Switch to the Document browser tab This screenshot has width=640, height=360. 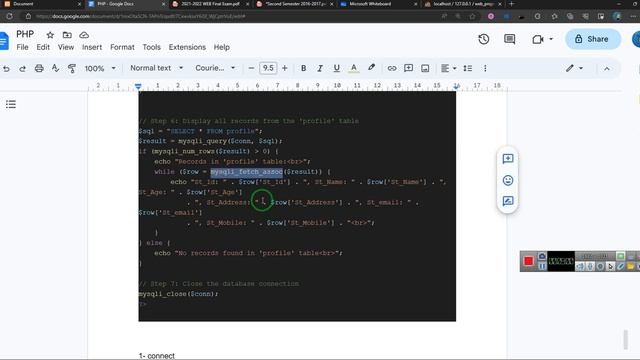(42, 4)
